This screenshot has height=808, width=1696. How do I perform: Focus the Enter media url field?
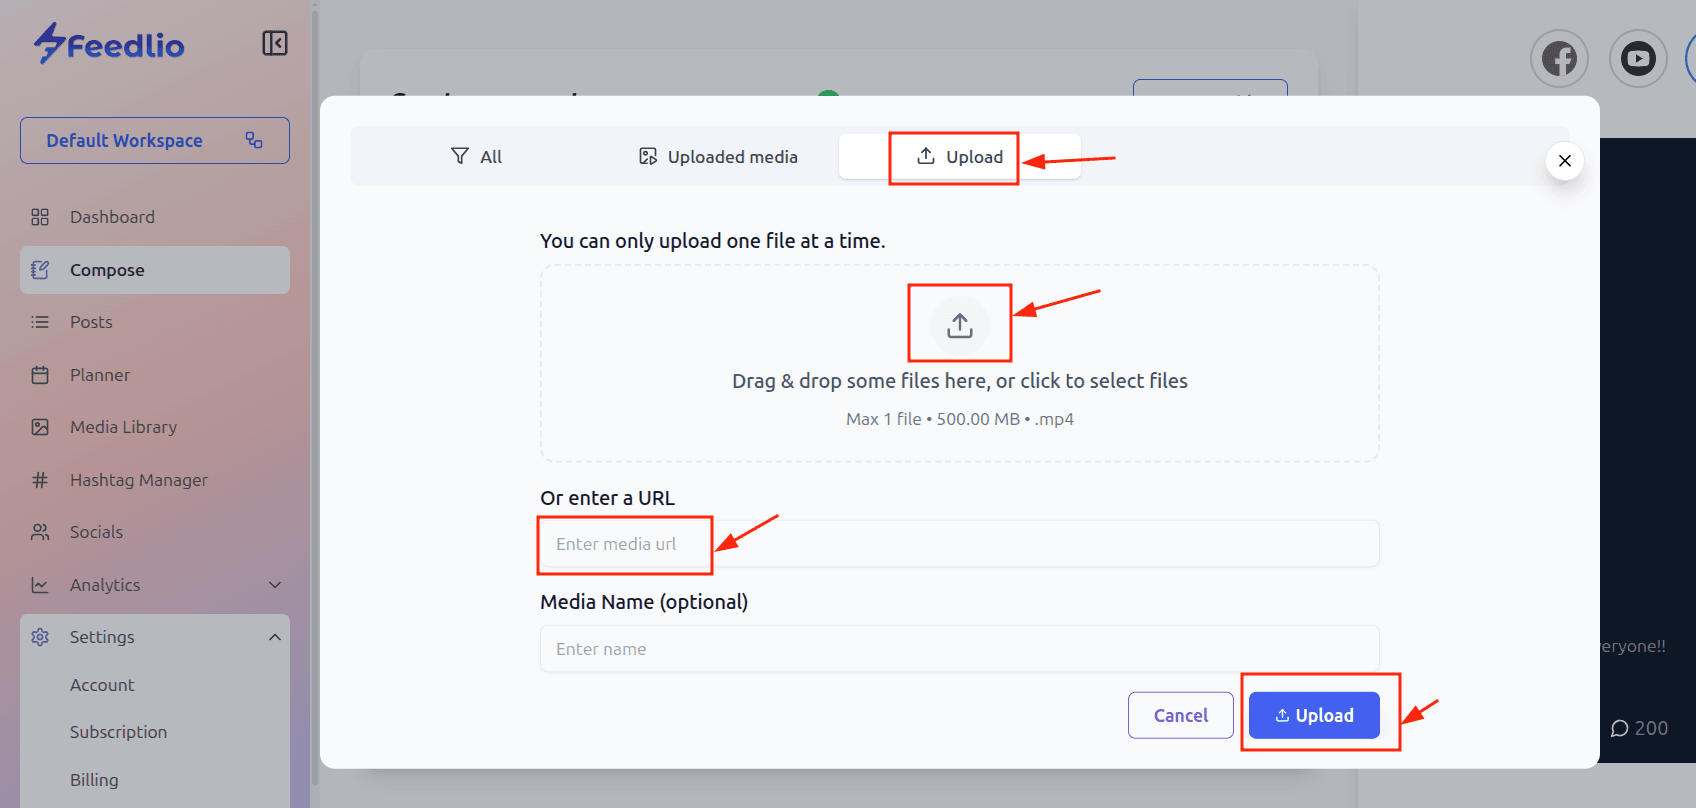pos(959,544)
